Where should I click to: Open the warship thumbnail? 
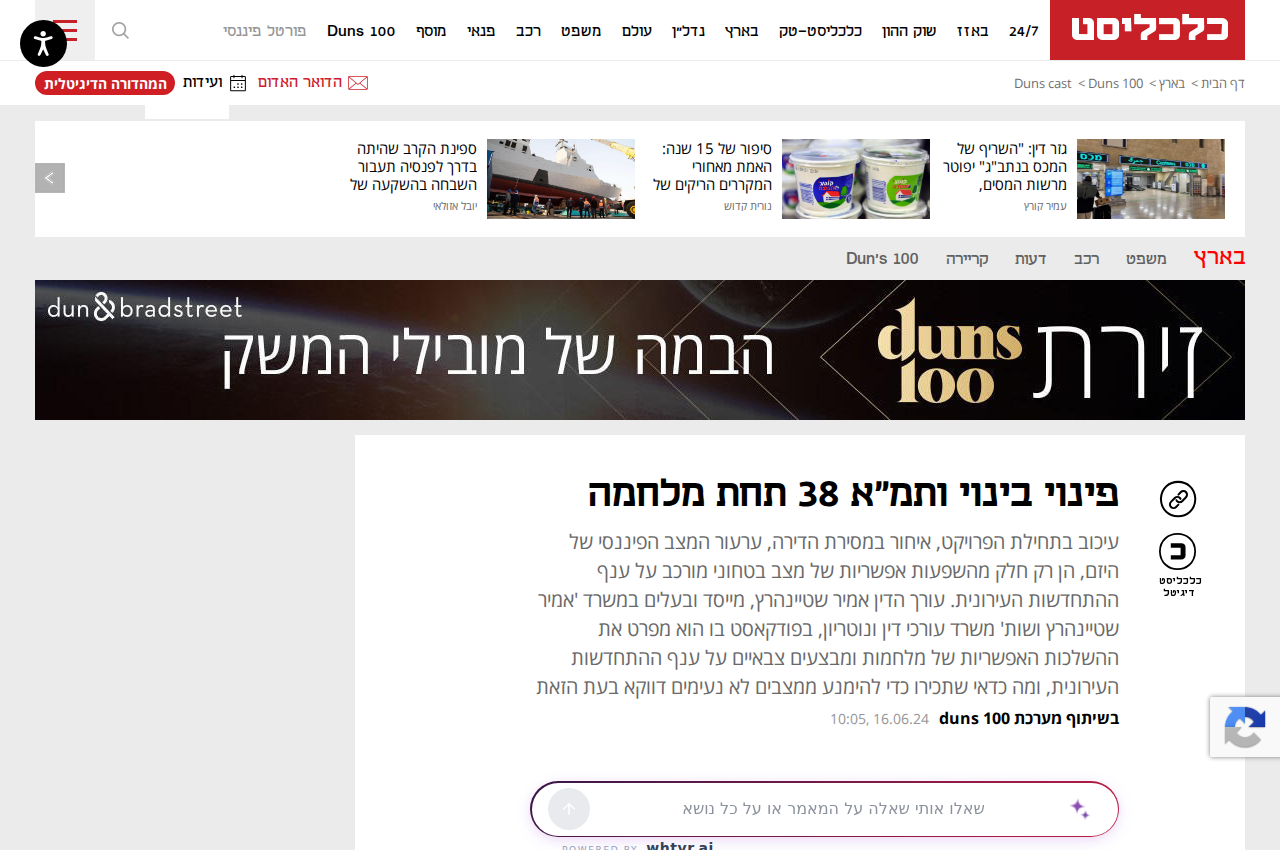(x=561, y=179)
